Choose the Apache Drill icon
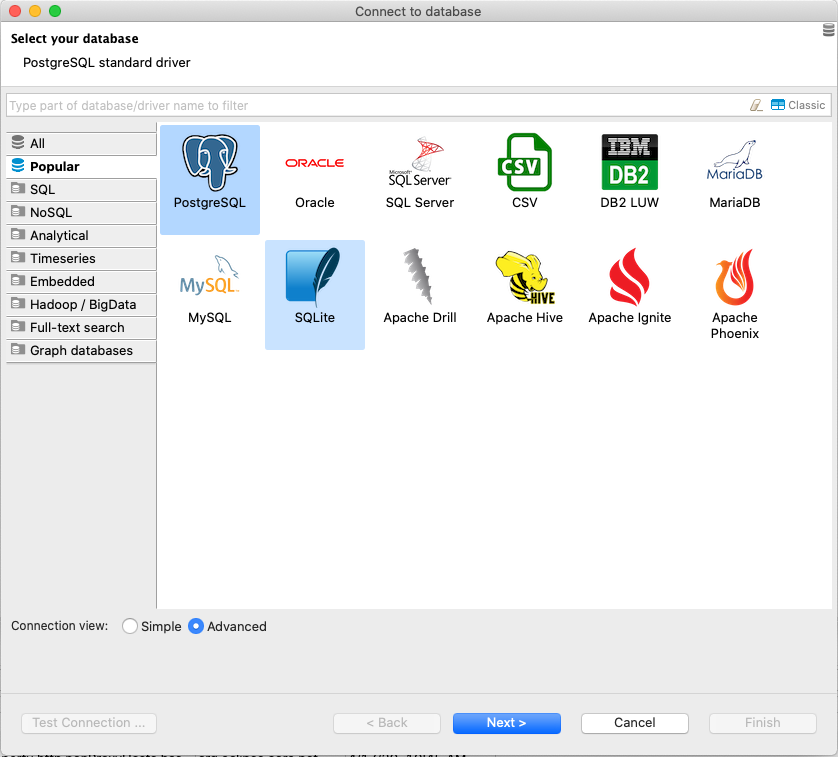838x757 pixels. tap(419, 276)
